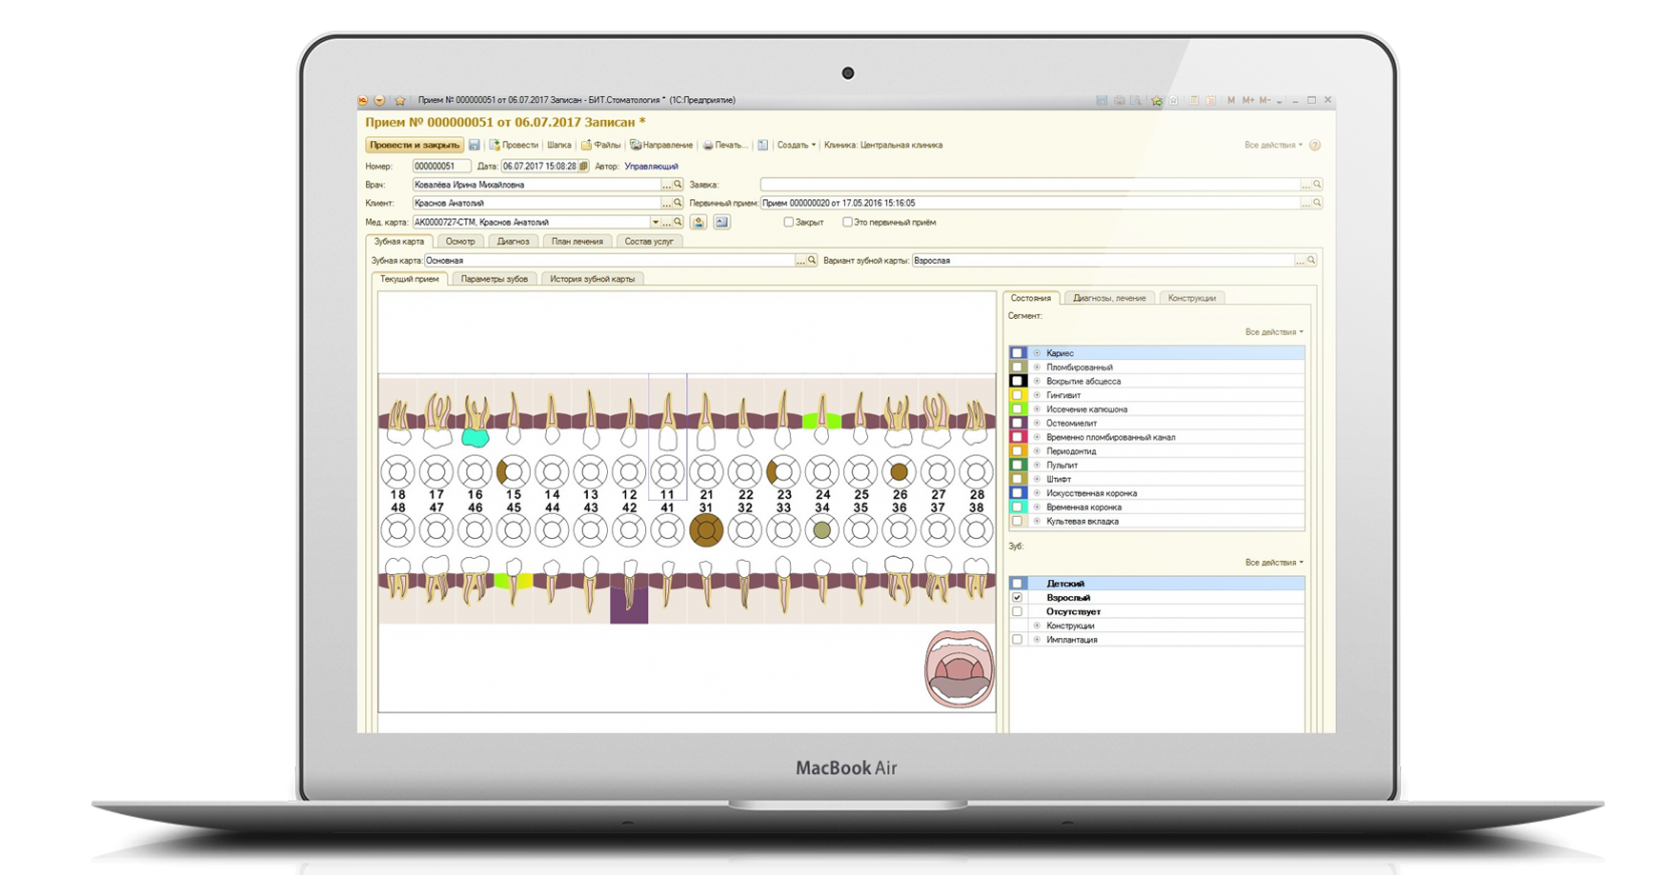Enable the Закрыт checkbox
1680x875 pixels.
pos(789,222)
